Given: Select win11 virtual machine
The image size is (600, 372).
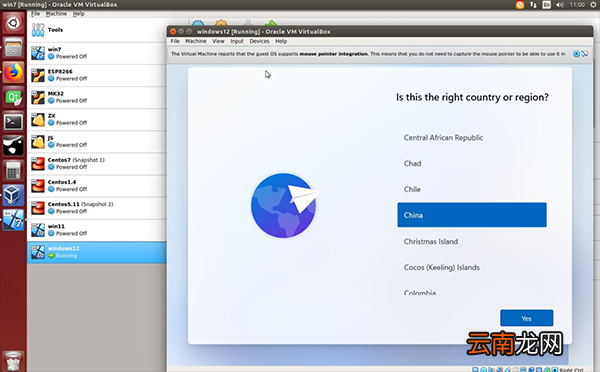Looking at the screenshot, I should point(96,230).
